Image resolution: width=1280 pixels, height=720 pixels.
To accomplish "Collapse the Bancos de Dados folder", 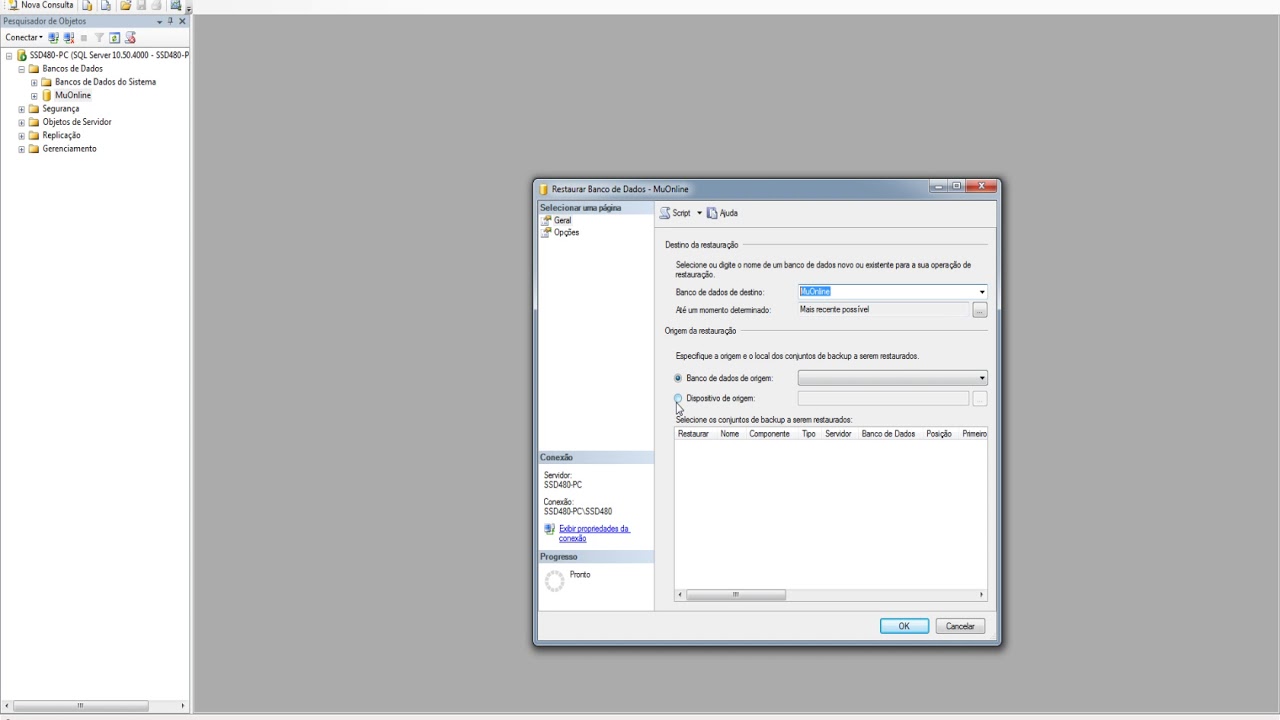I will coord(21,69).
